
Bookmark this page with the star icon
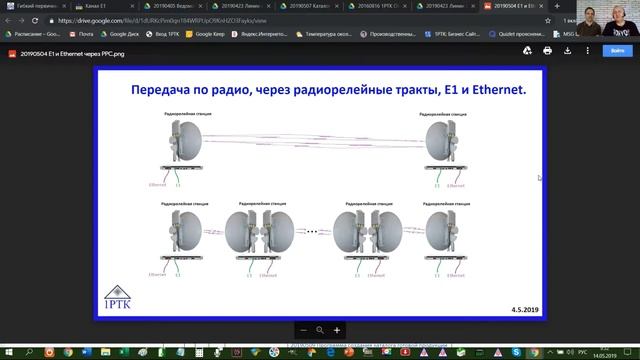click(x=548, y=20)
